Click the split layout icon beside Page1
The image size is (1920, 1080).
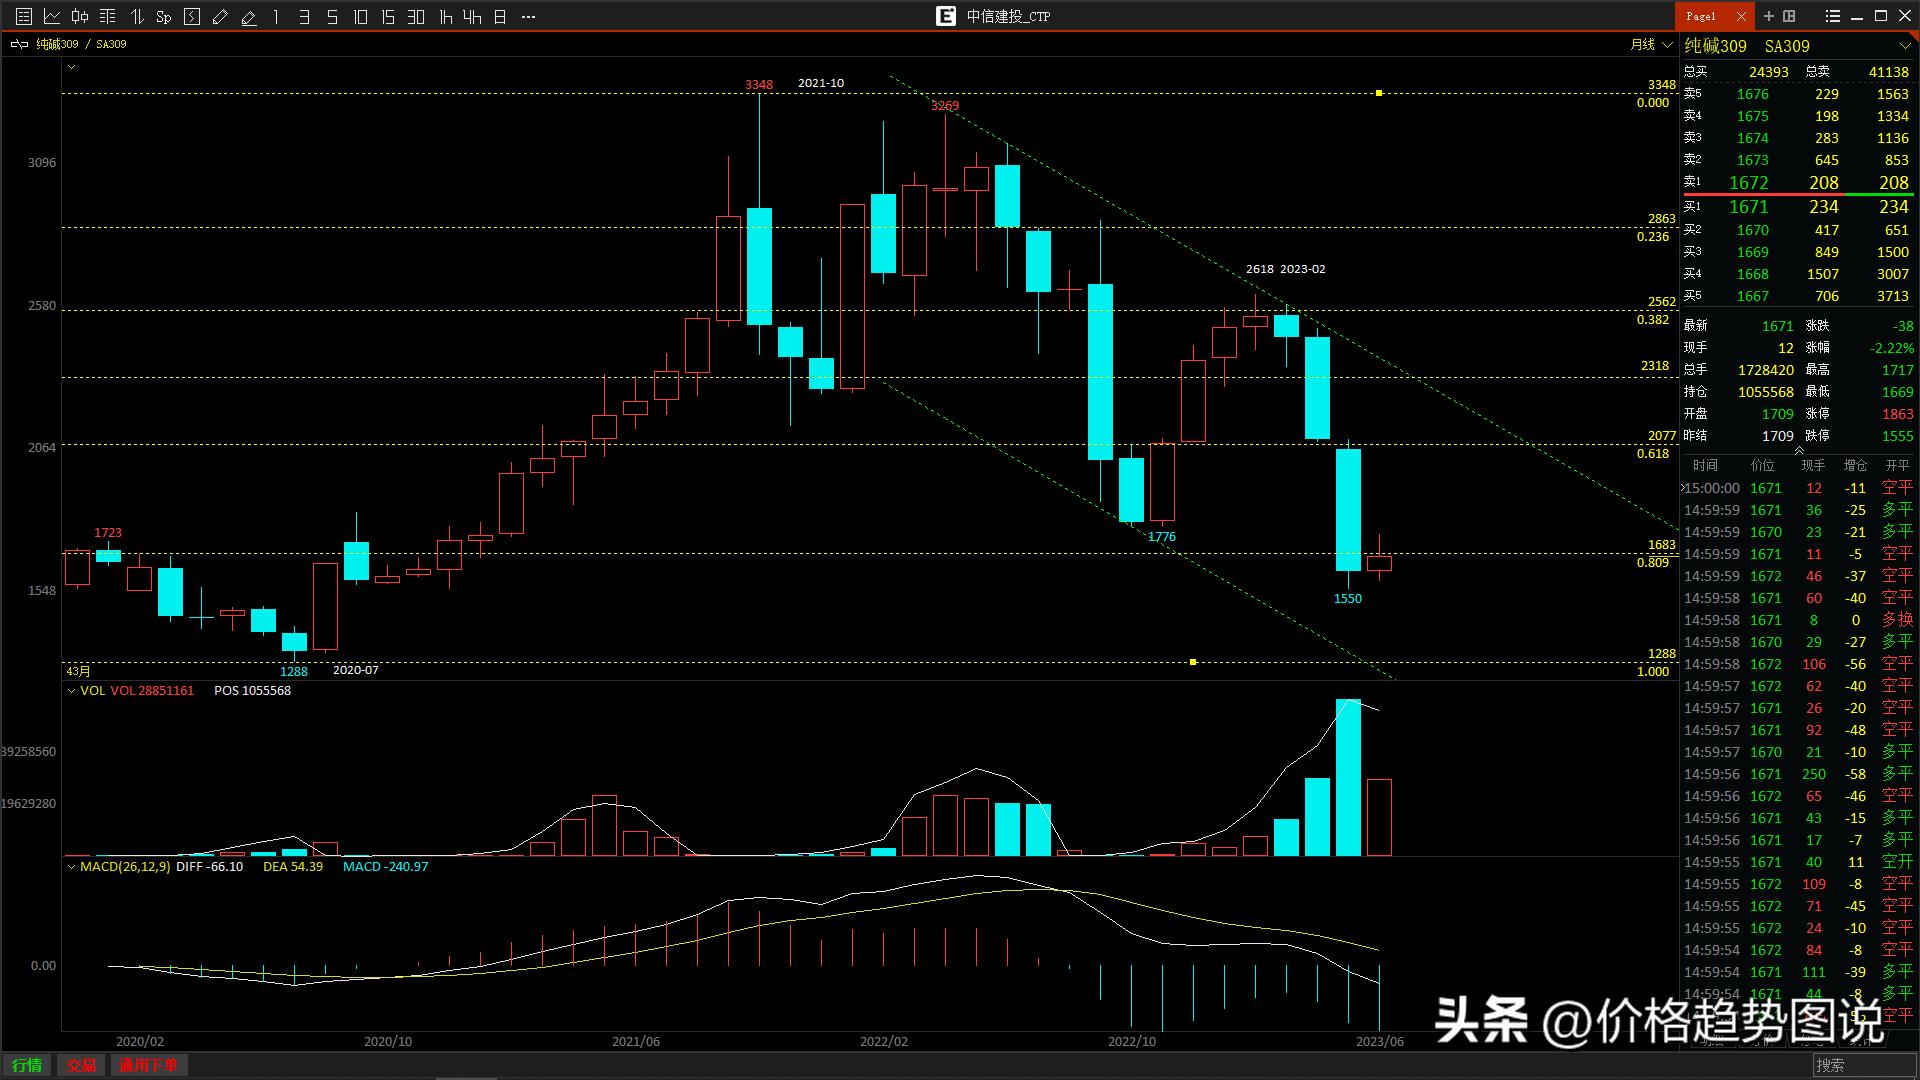pyautogui.click(x=1789, y=16)
